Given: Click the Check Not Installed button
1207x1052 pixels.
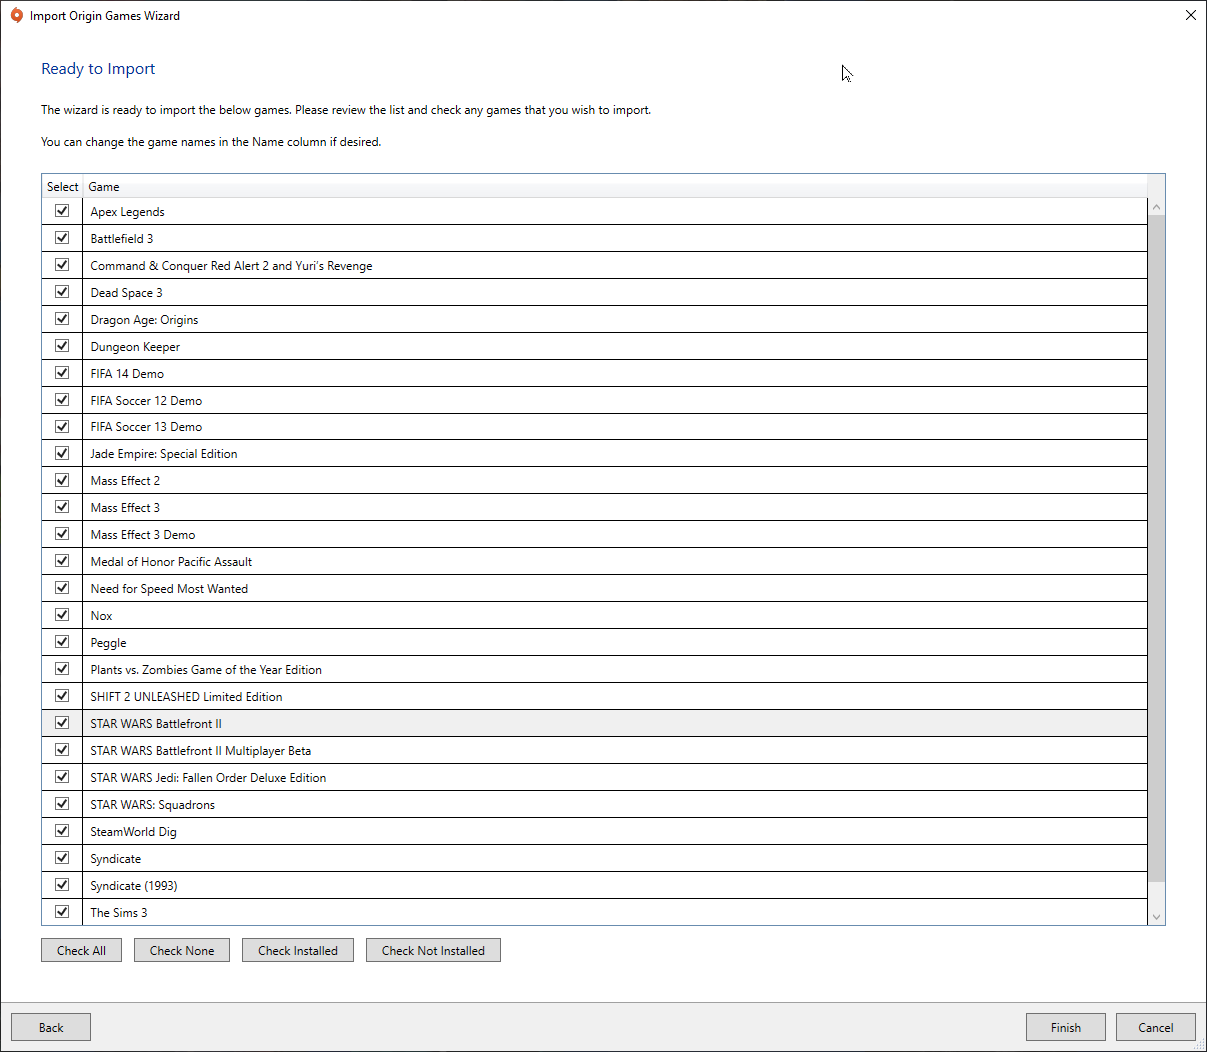Looking at the screenshot, I should (x=433, y=950).
